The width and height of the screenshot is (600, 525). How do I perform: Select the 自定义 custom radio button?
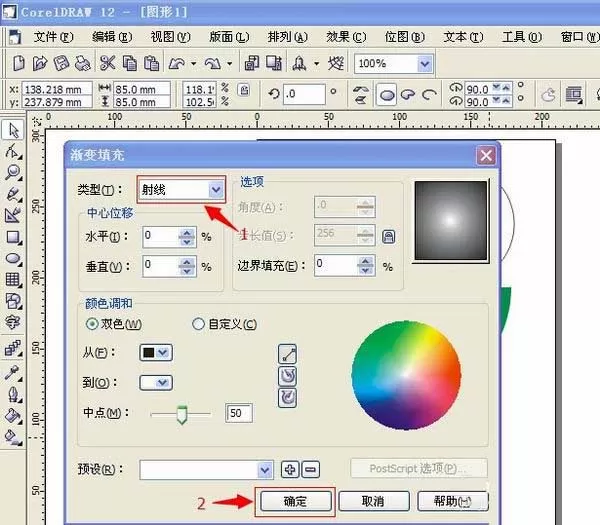coord(198,324)
